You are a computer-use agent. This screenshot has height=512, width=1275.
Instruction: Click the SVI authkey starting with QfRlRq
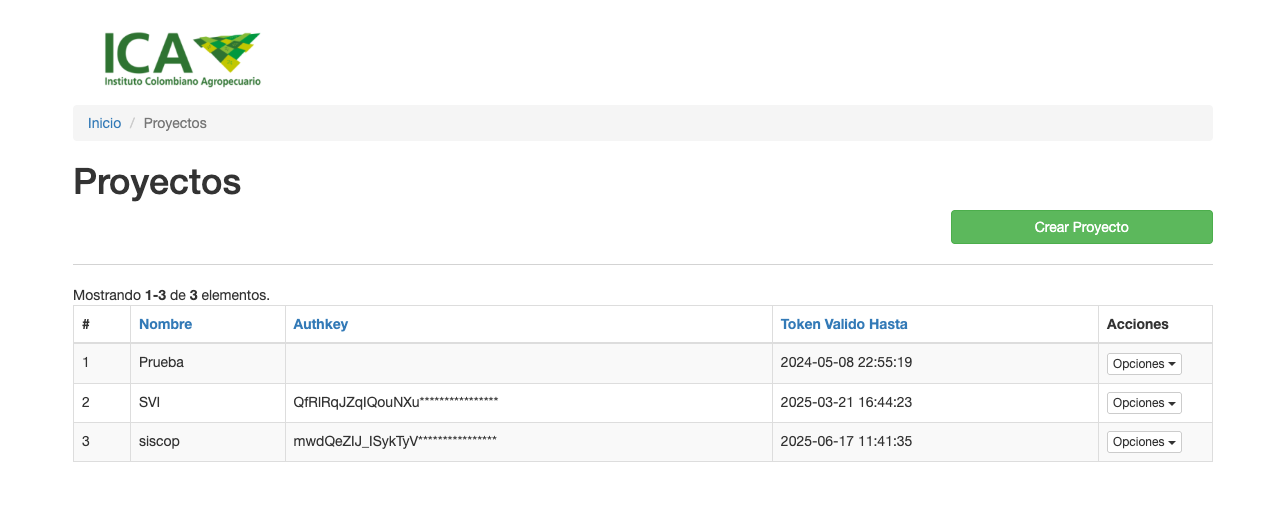click(395, 402)
